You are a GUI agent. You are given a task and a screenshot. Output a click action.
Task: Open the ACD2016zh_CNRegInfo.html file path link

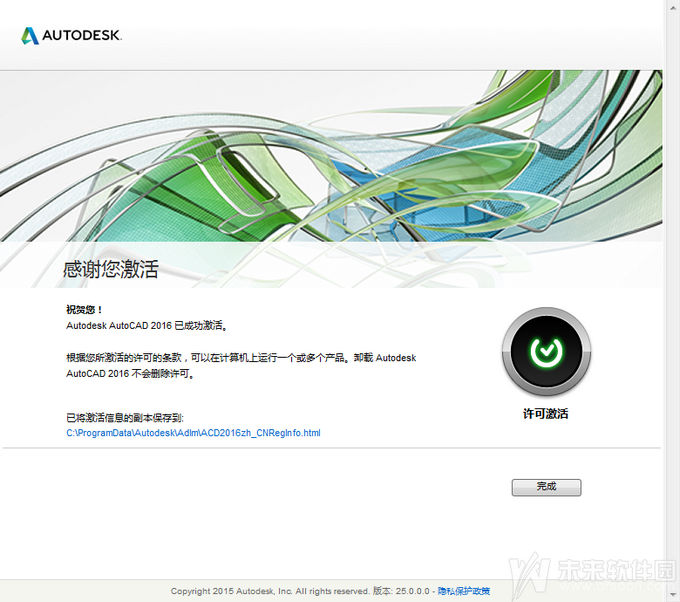pos(193,433)
